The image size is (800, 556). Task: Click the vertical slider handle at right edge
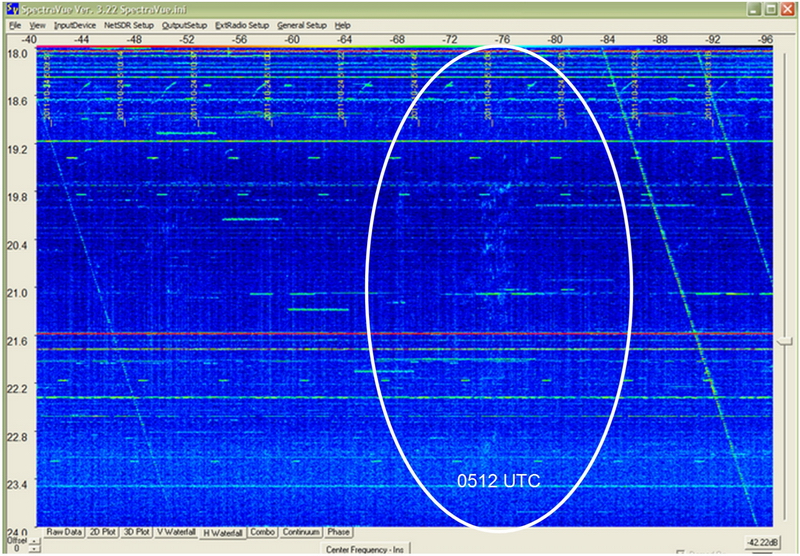point(785,341)
